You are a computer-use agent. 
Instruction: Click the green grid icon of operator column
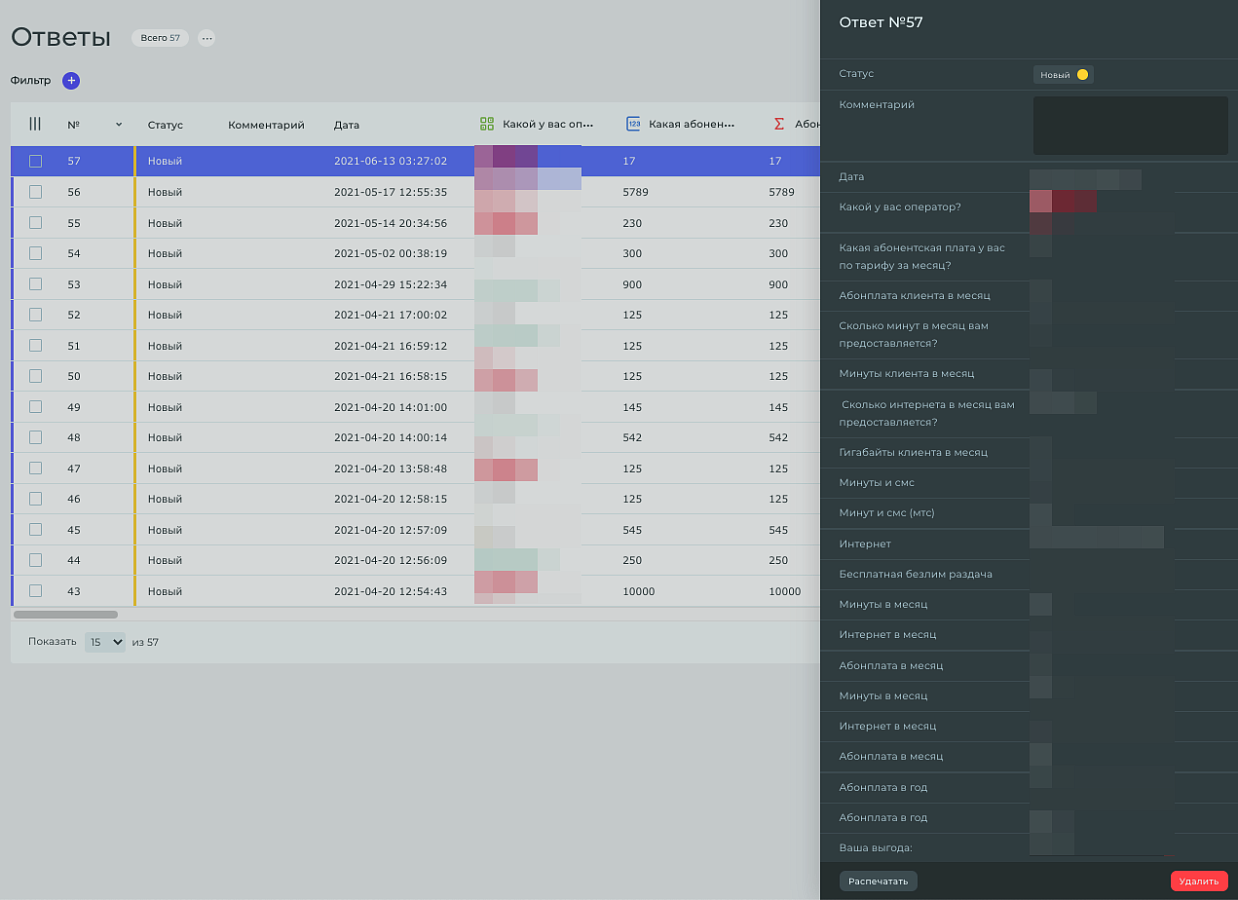(x=487, y=124)
